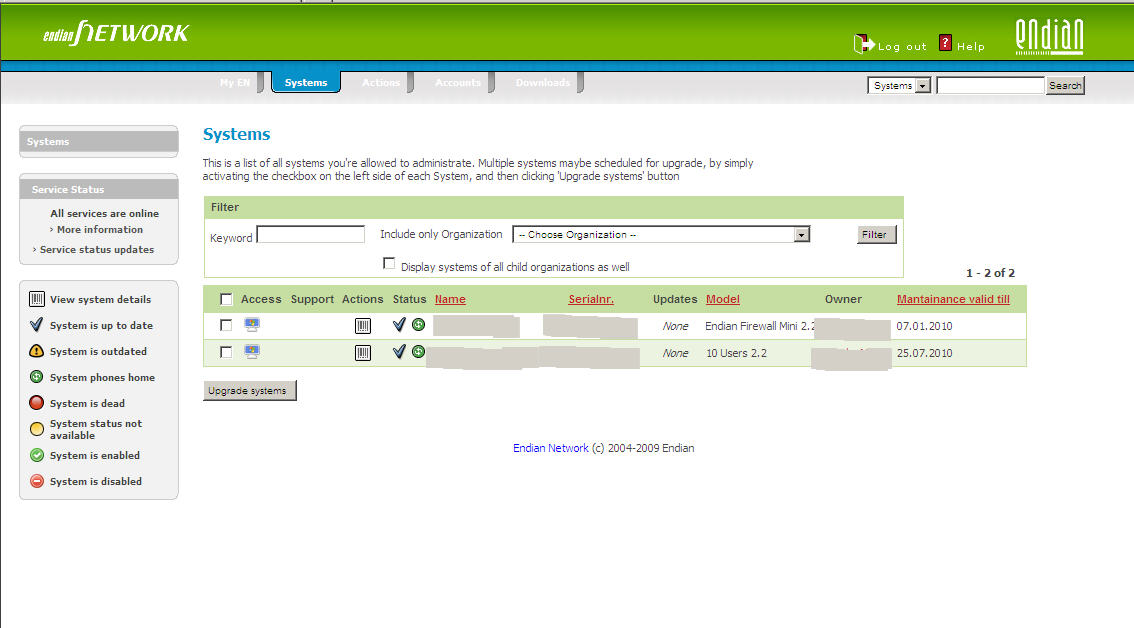Screen dimensions: 1134x628
Task: Enable display systems of all child organizations
Action: (390, 264)
